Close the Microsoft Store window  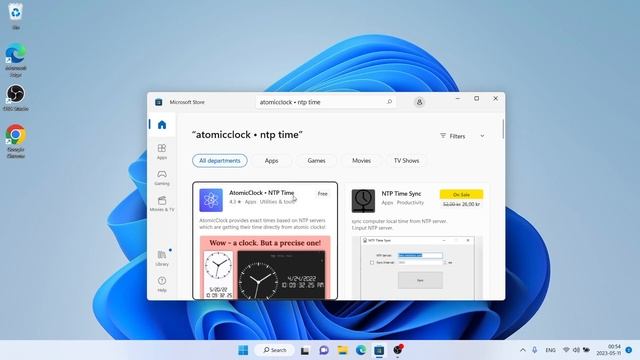(496, 99)
